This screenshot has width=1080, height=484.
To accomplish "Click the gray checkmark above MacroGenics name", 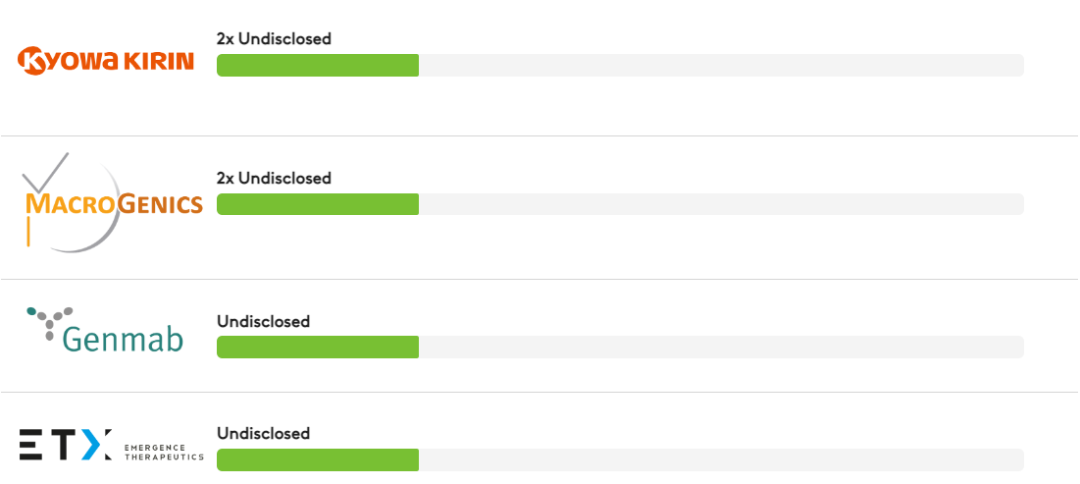I will click(45, 172).
